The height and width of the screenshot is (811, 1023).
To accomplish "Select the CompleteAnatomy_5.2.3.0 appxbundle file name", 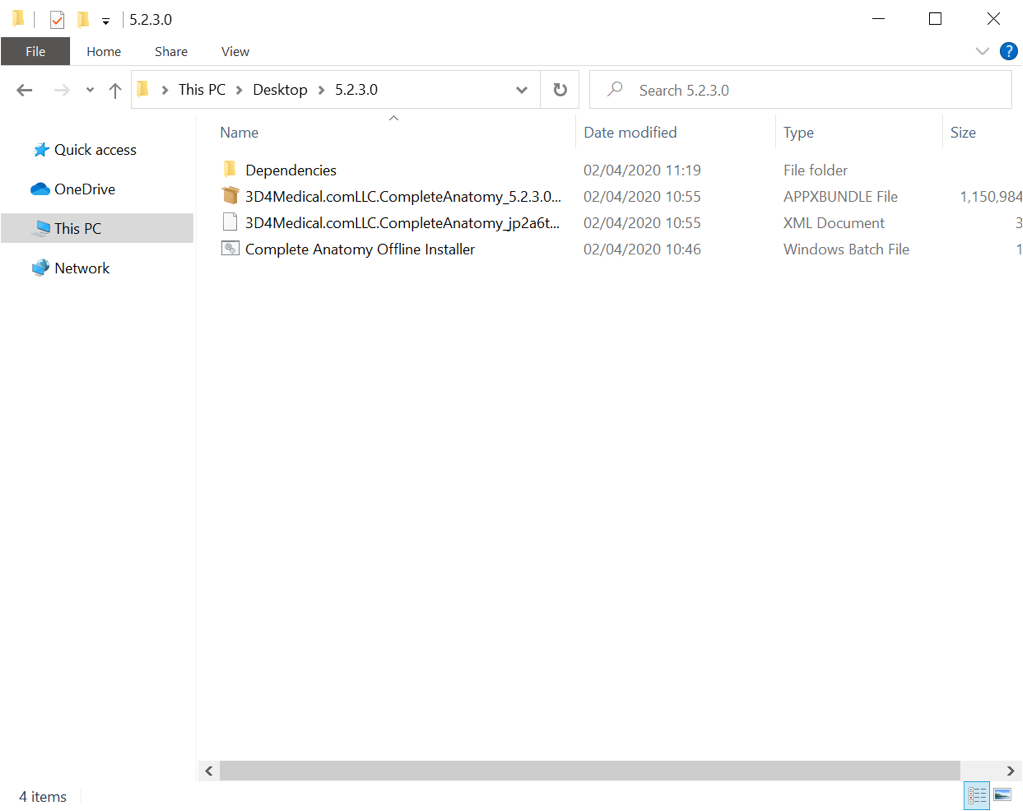I will 403,196.
